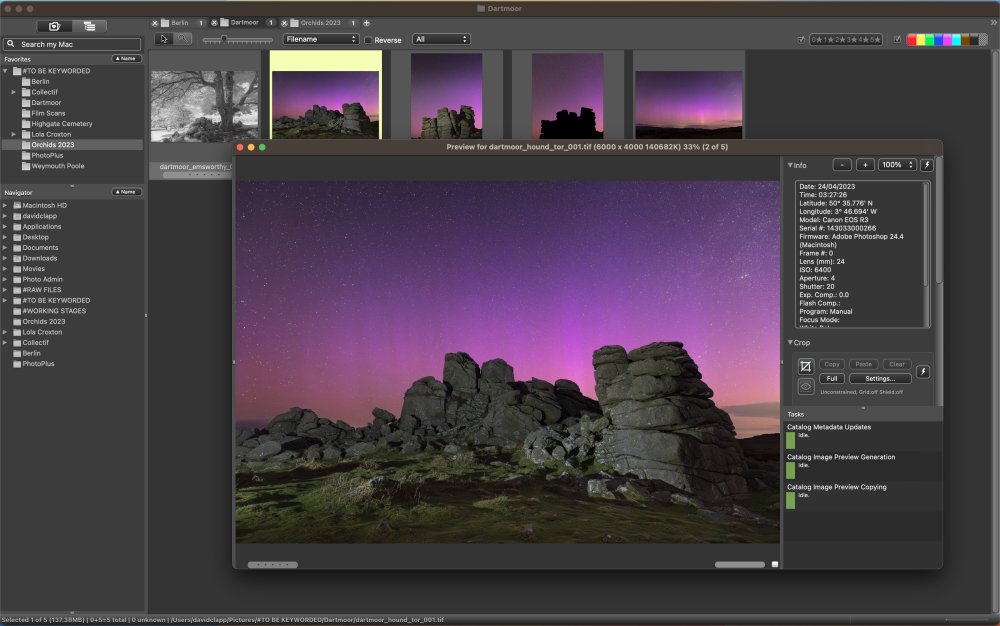The width and height of the screenshot is (1000, 626).
Task: Expand the Macintosh HD node in Navigator
Action: coord(5,205)
